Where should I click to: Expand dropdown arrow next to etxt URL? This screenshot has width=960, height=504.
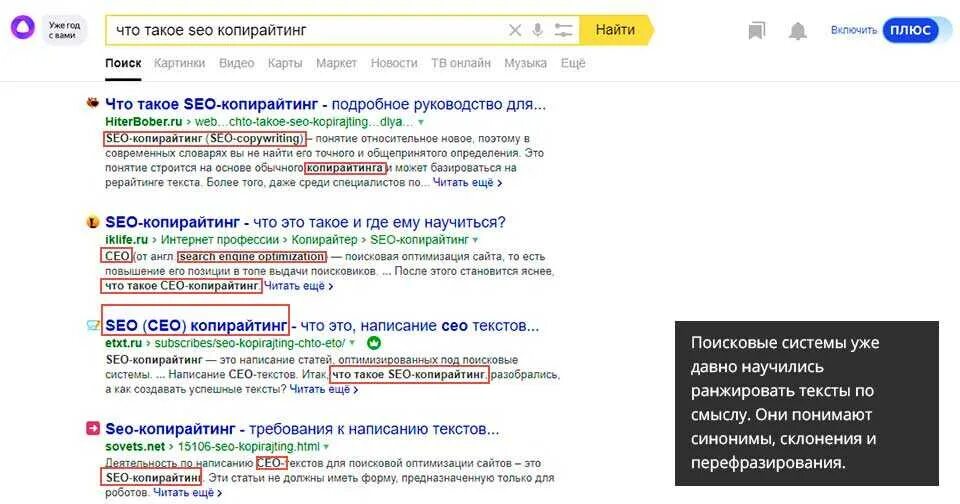point(353,344)
